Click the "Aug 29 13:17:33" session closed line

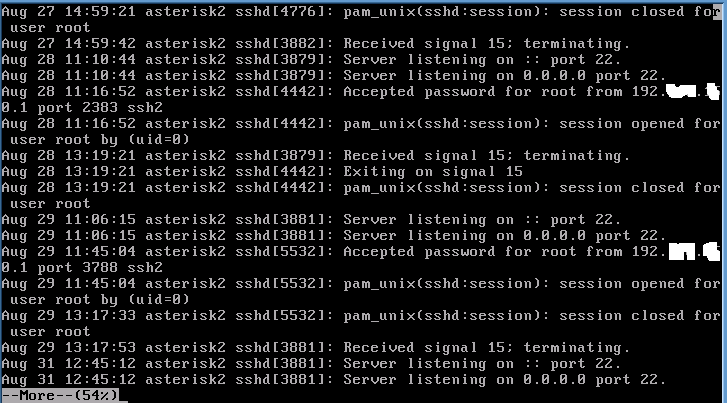(x=360, y=315)
